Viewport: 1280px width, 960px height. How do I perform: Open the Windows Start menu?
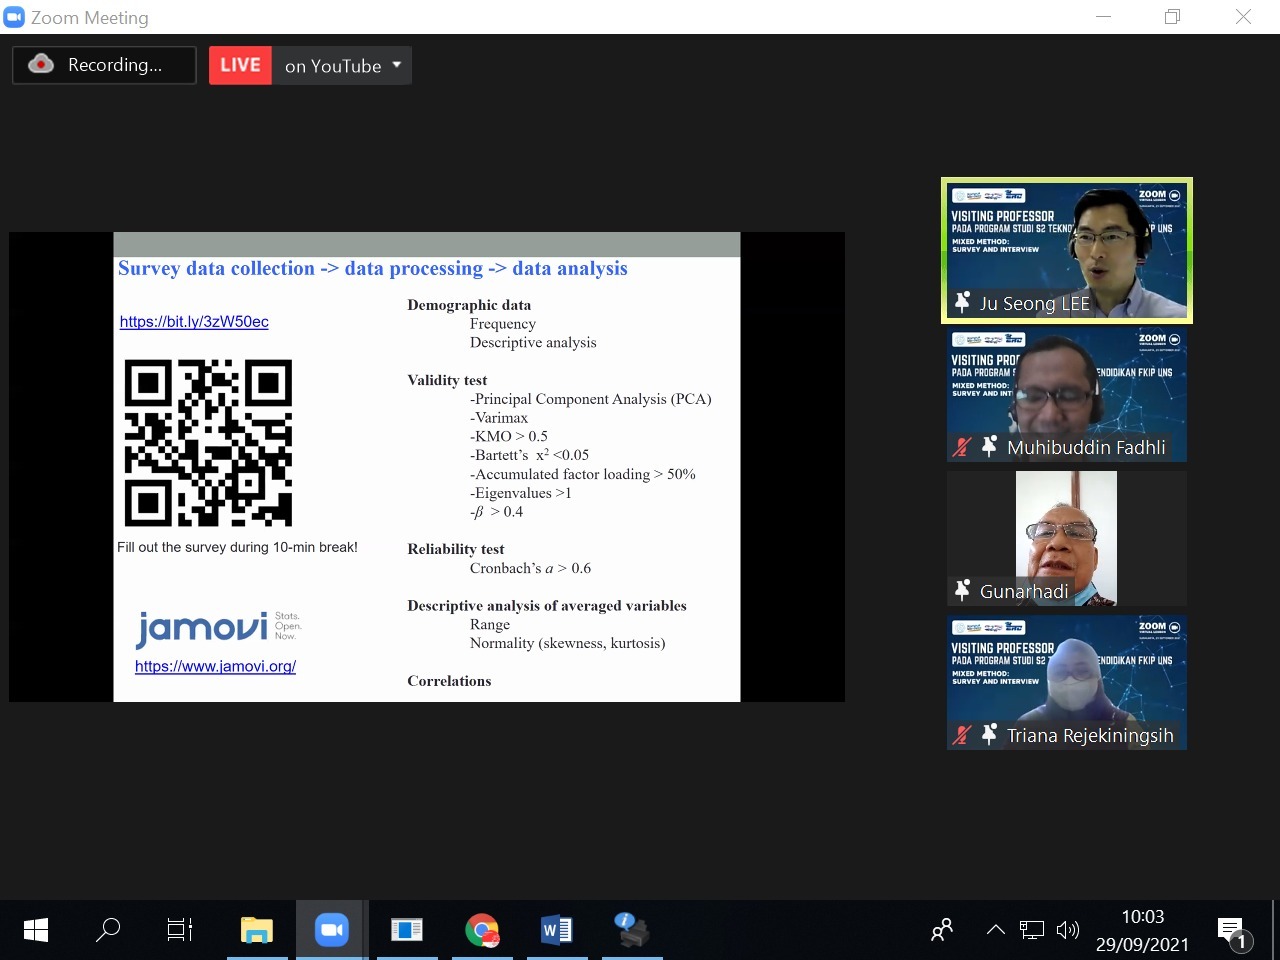[x=35, y=930]
